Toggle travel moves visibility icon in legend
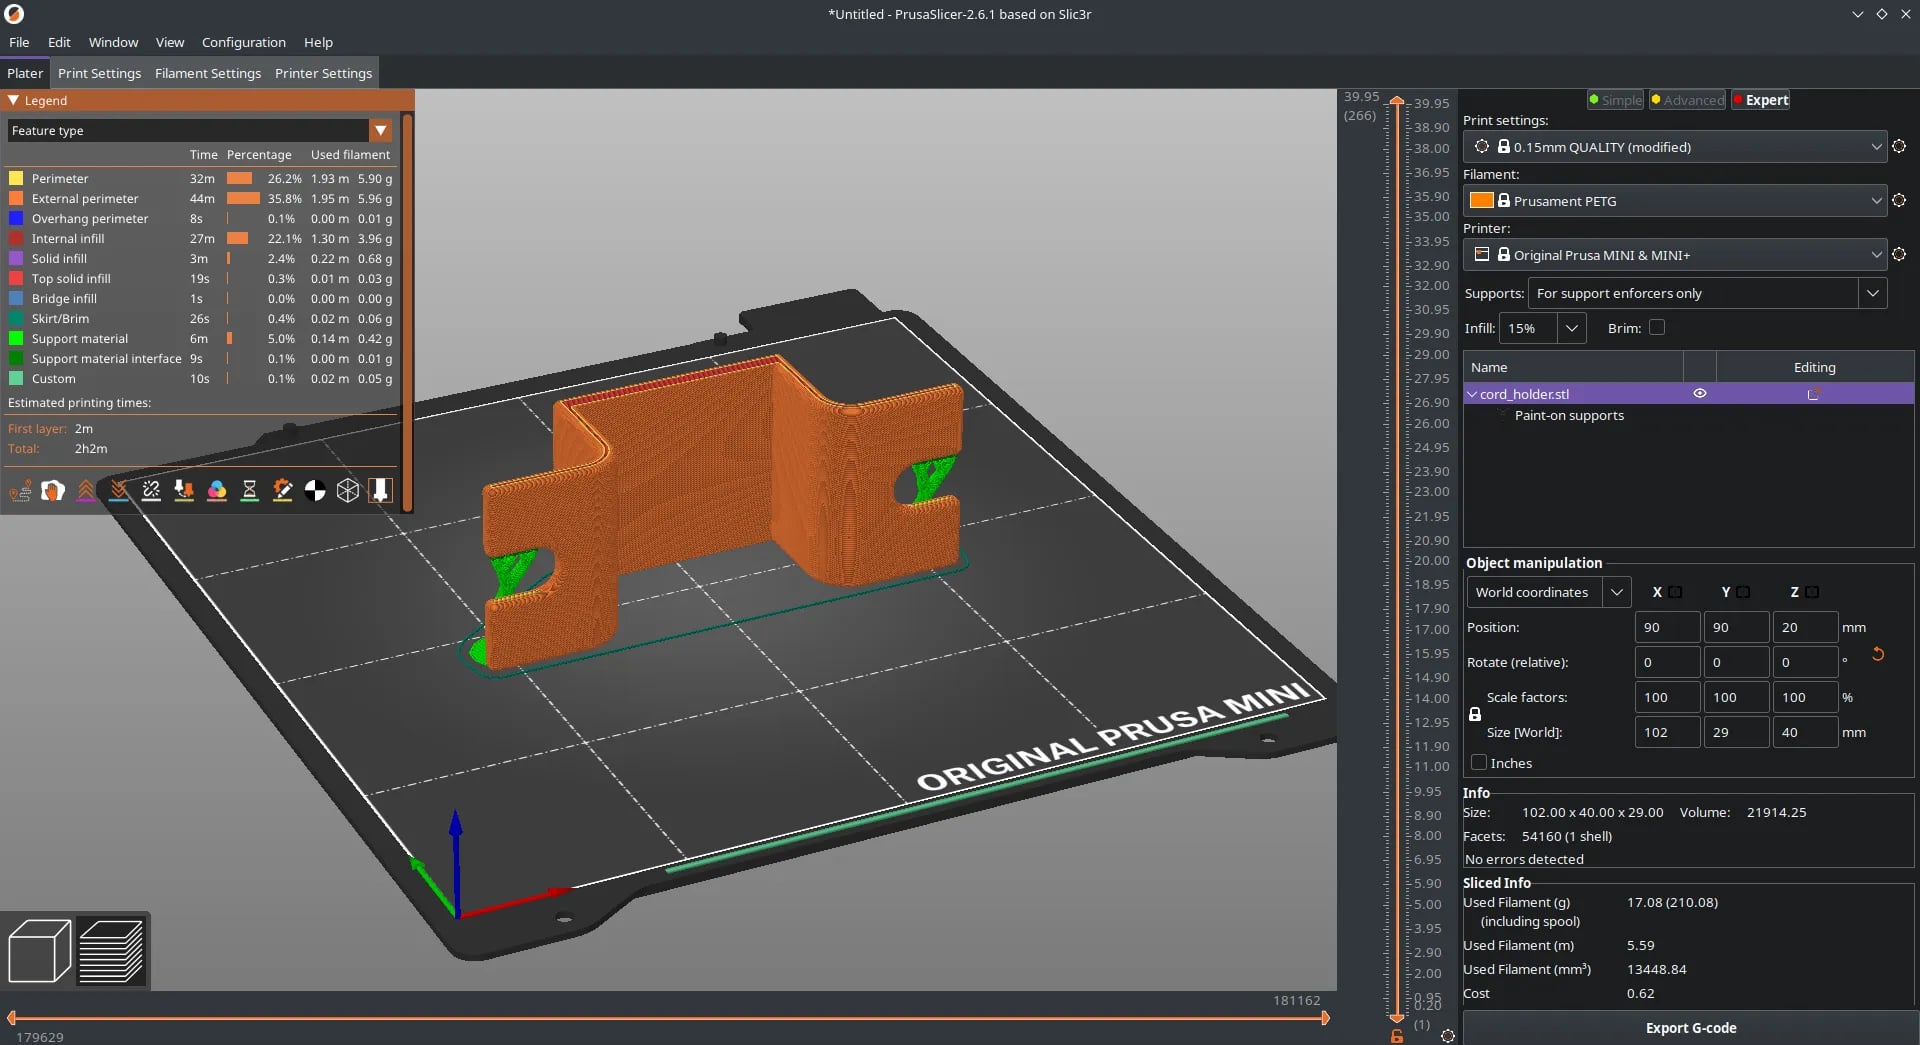This screenshot has width=1920, height=1045. click(20, 490)
